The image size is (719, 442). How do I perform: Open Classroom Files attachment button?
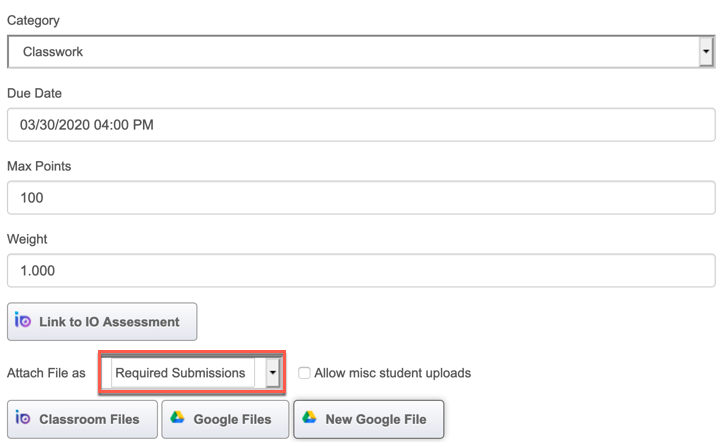83,419
